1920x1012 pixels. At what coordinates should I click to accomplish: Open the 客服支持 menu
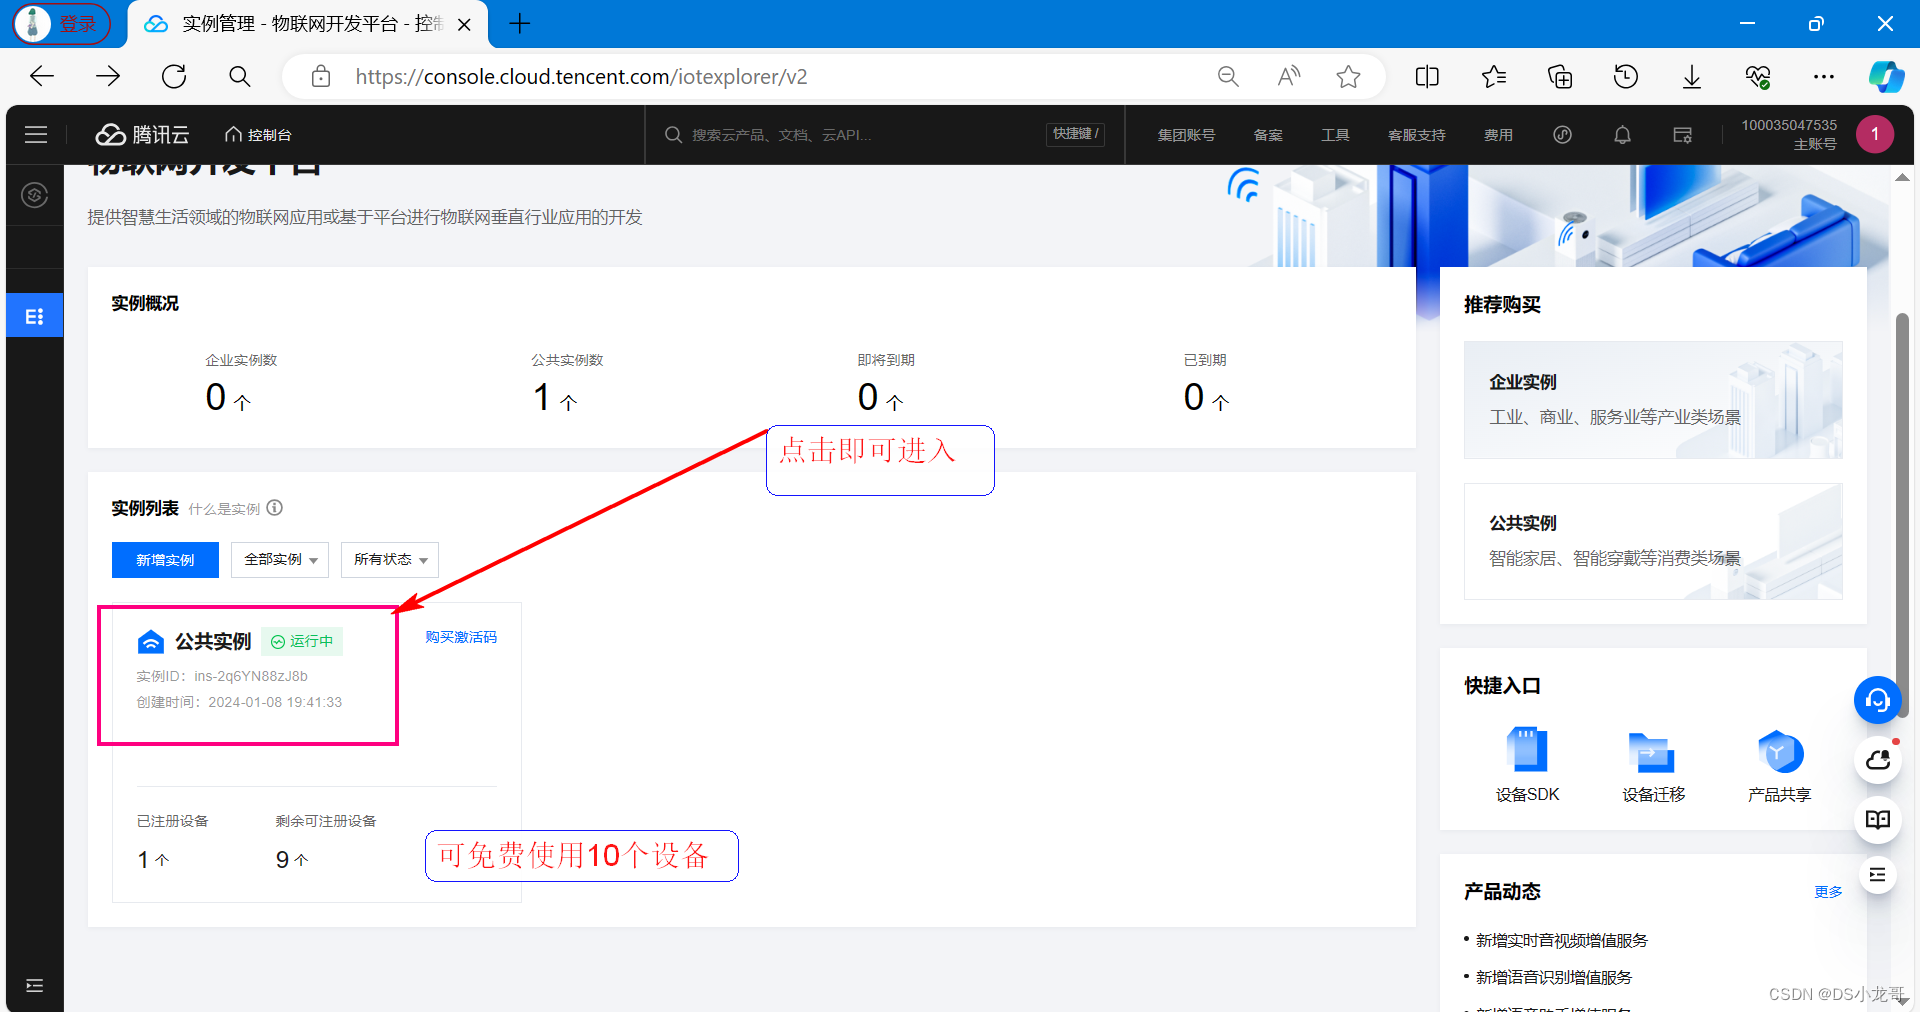pyautogui.click(x=1416, y=134)
